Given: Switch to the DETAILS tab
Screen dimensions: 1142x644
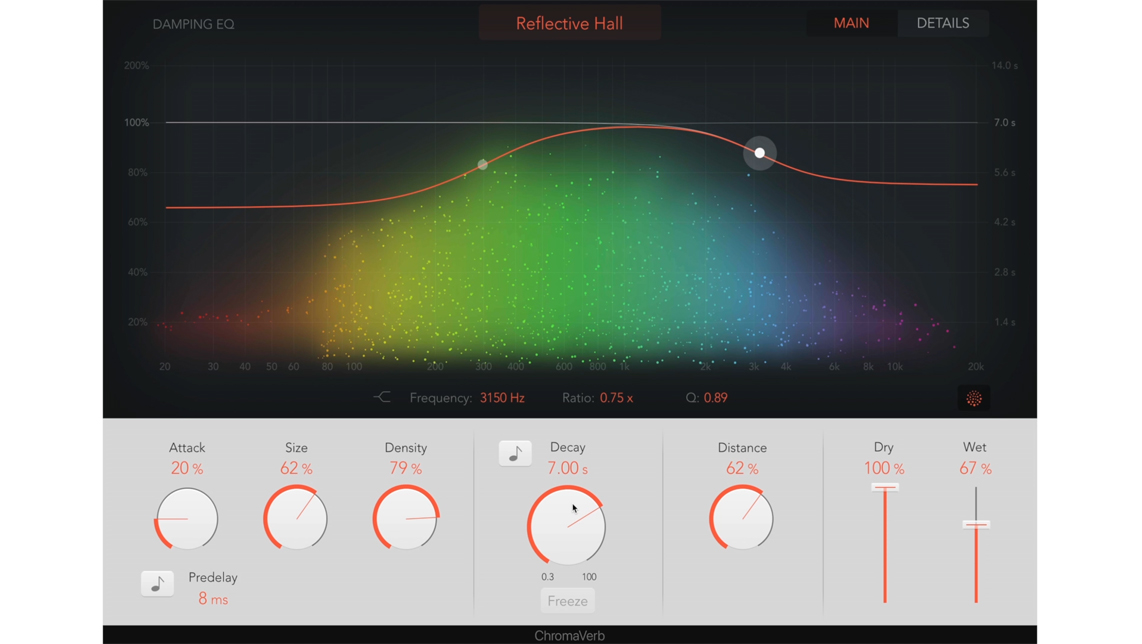Looking at the screenshot, I should [x=942, y=23].
